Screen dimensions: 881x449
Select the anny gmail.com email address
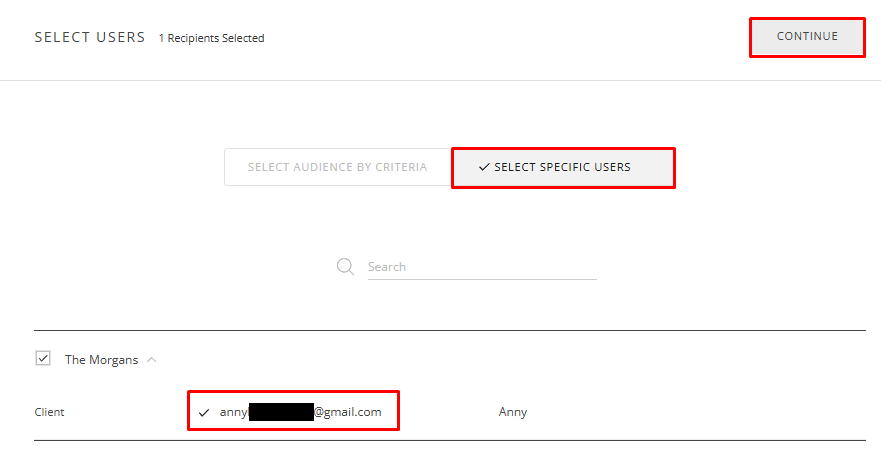[x=300, y=412]
